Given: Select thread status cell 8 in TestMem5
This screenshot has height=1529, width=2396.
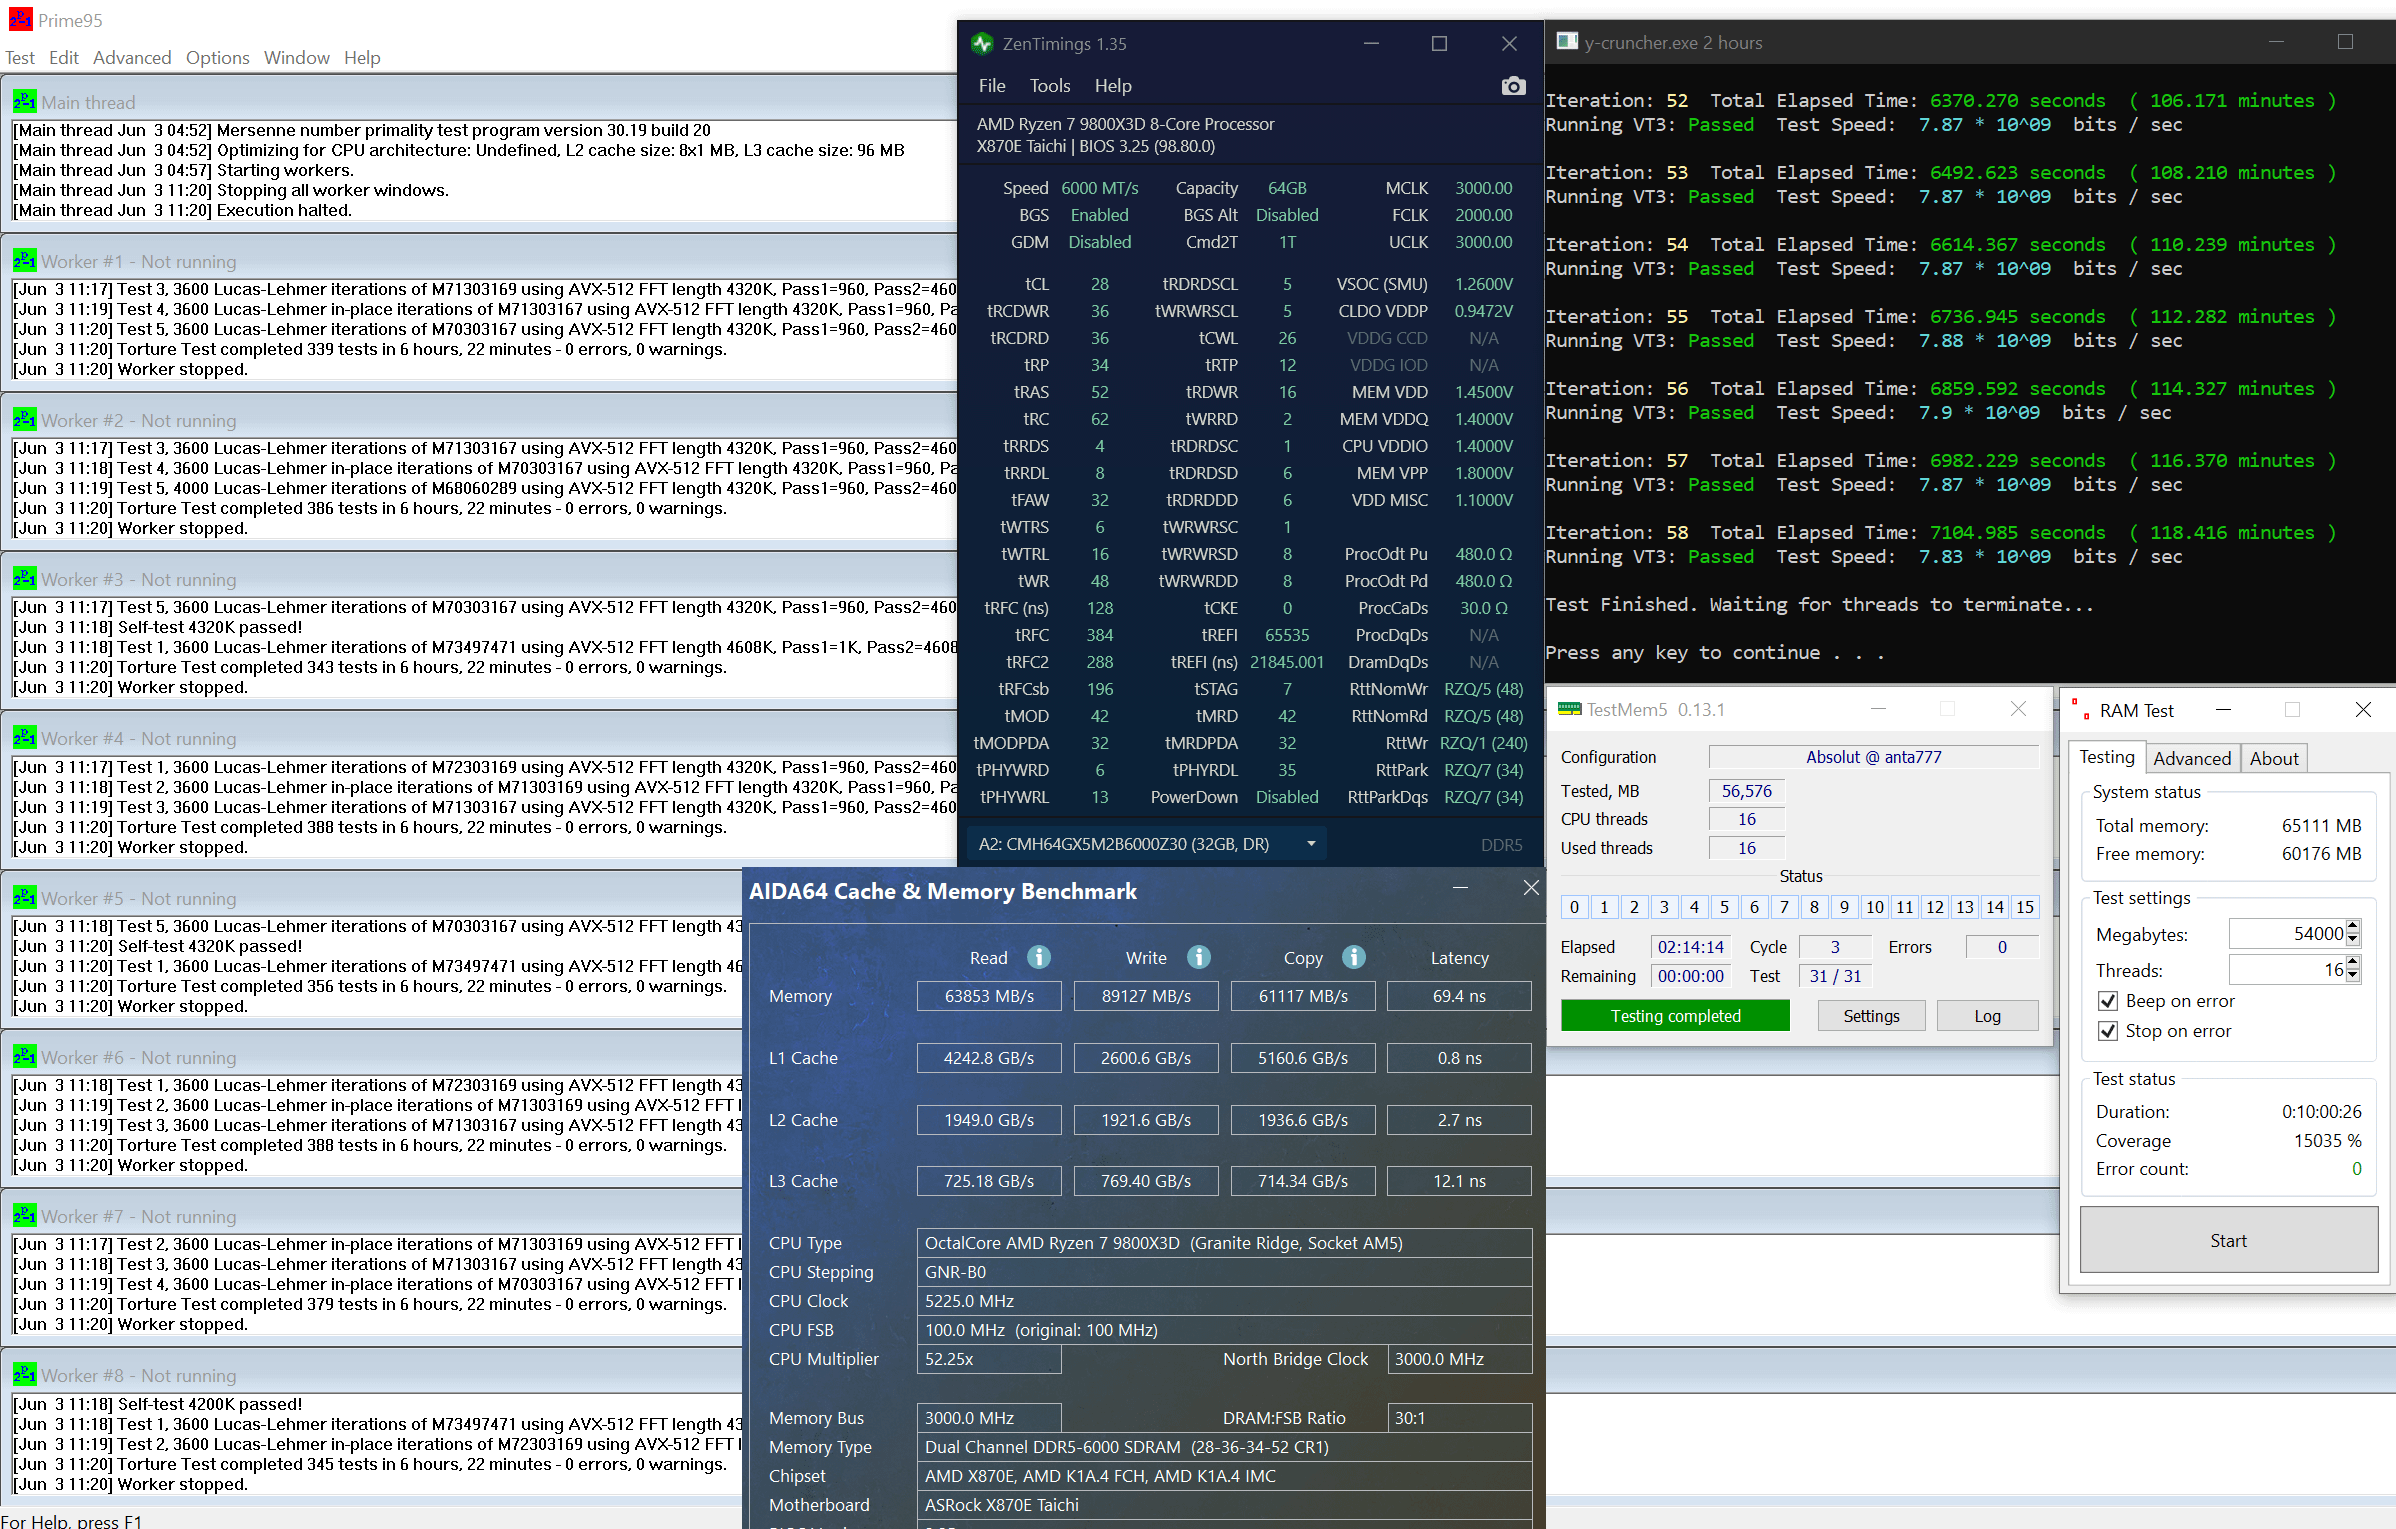Looking at the screenshot, I should click(1814, 907).
